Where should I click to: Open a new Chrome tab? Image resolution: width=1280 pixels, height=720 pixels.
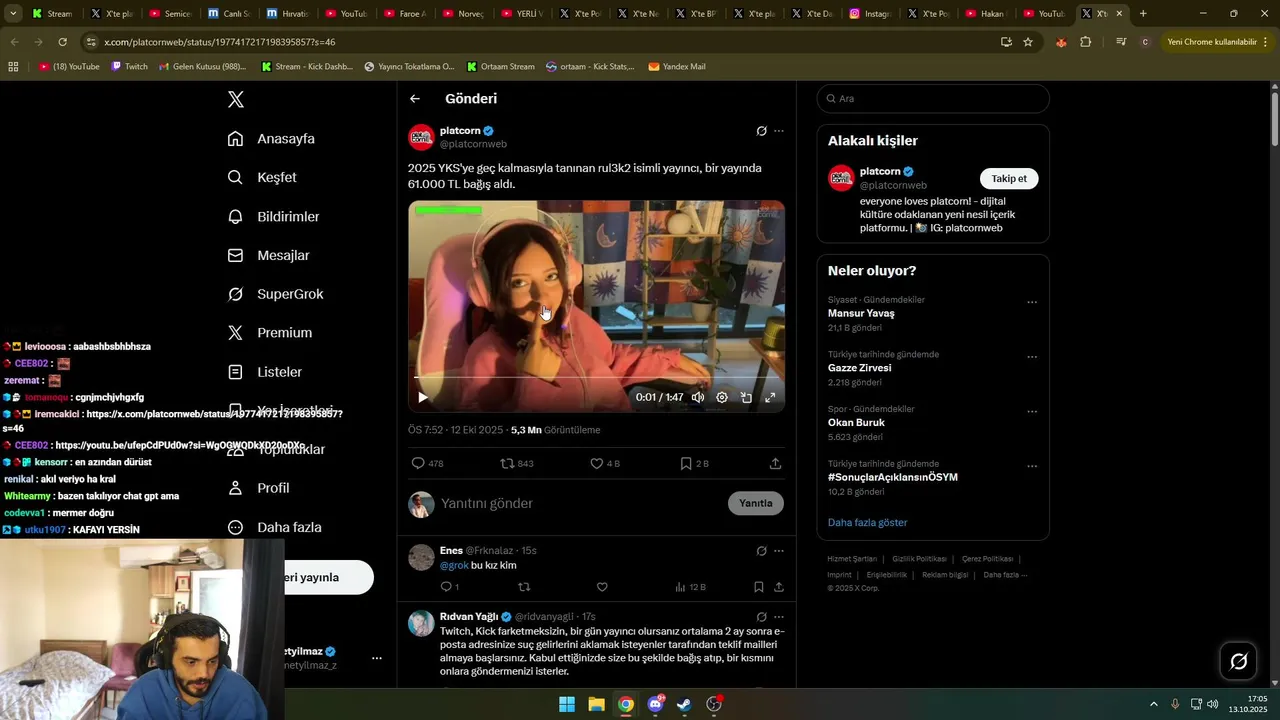(1143, 14)
